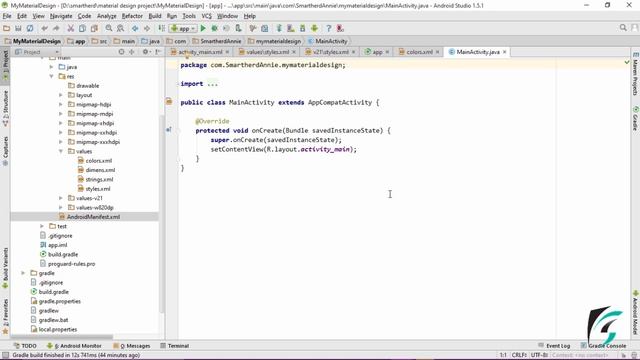Click the Search Everywhere magnifier icon
The height and width of the screenshot is (360, 640).
point(623,28)
